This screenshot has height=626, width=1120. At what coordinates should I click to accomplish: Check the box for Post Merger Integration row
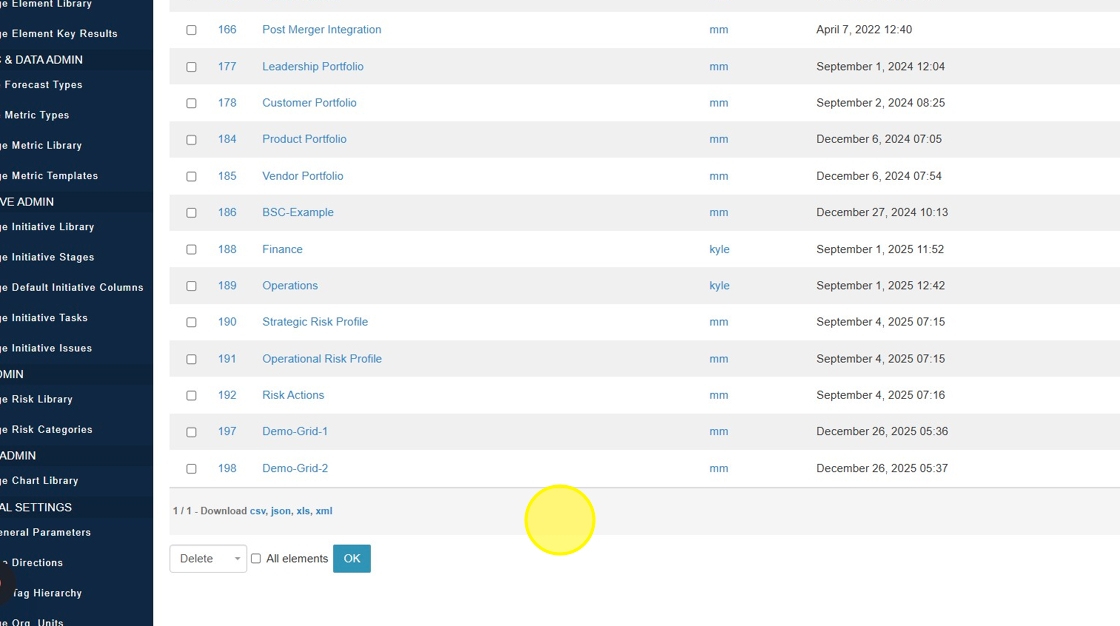click(191, 30)
